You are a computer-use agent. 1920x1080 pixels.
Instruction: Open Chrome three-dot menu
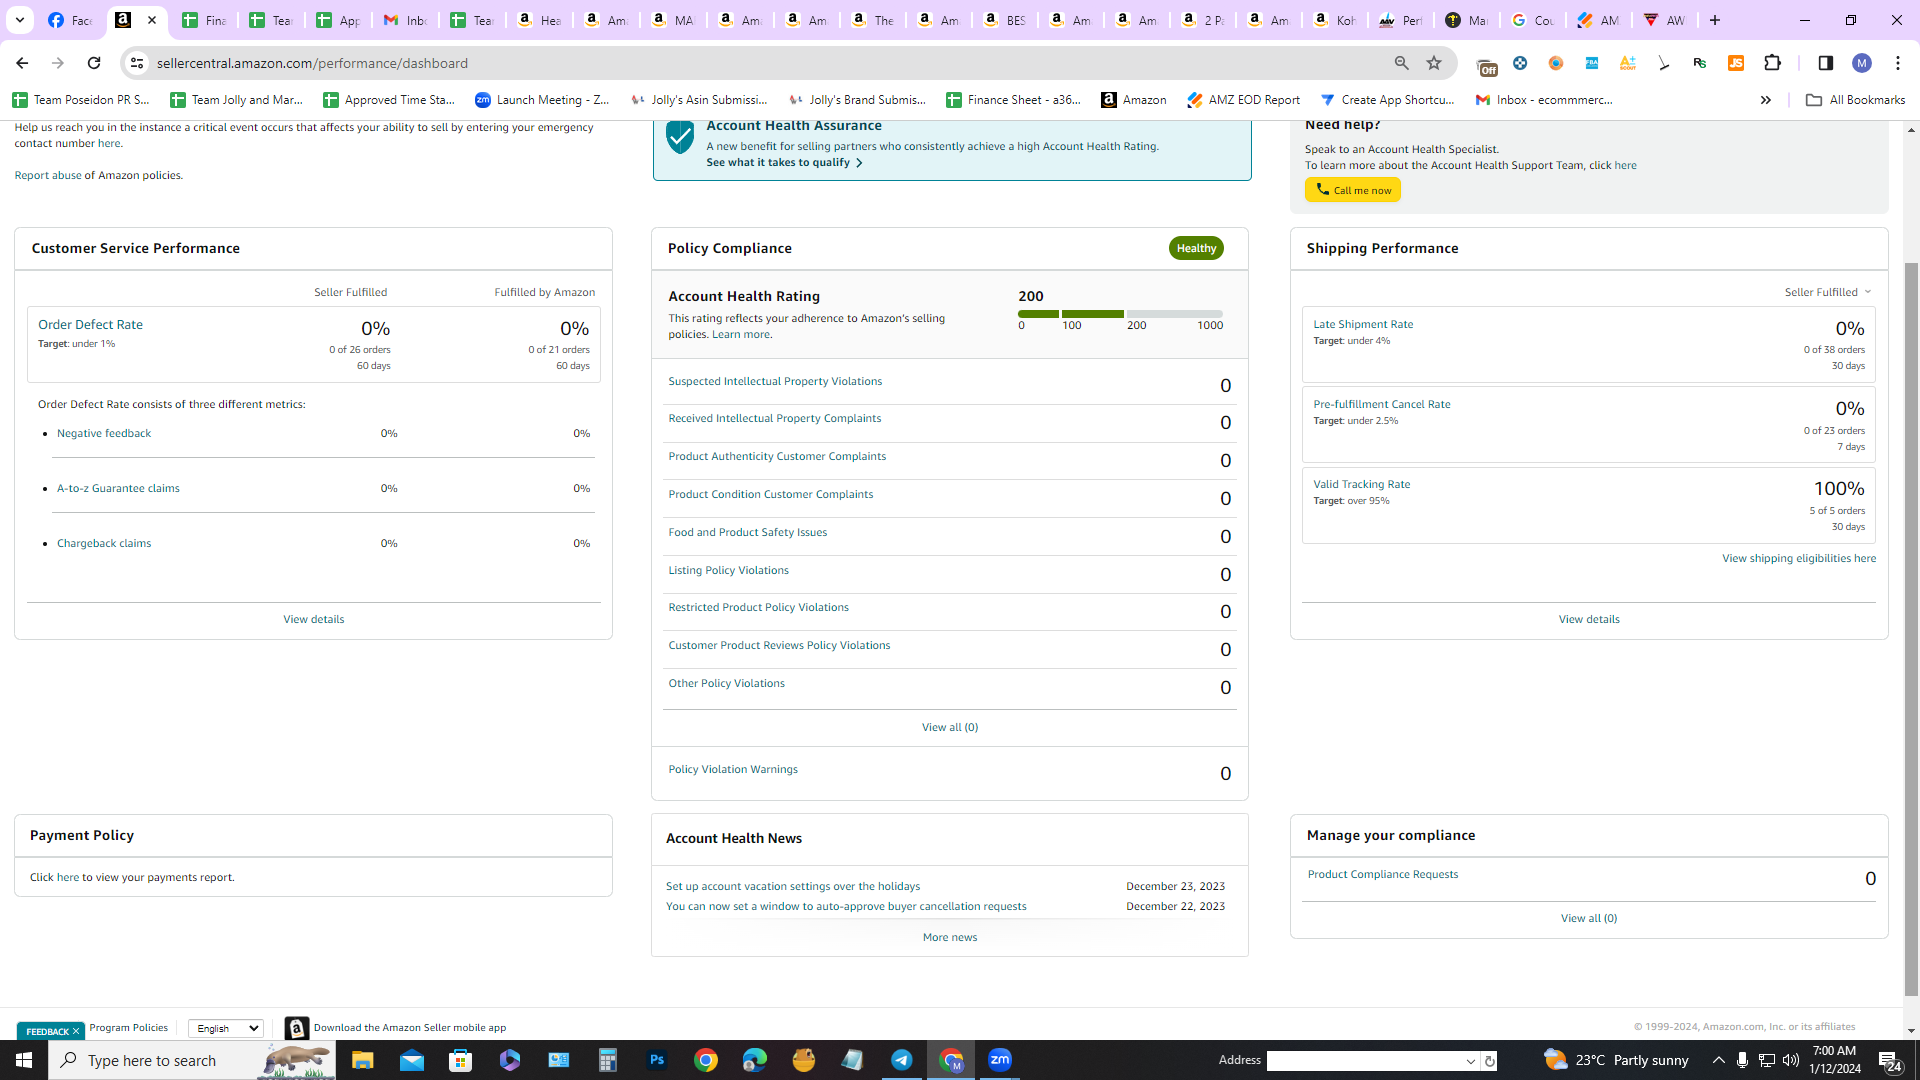point(1898,63)
